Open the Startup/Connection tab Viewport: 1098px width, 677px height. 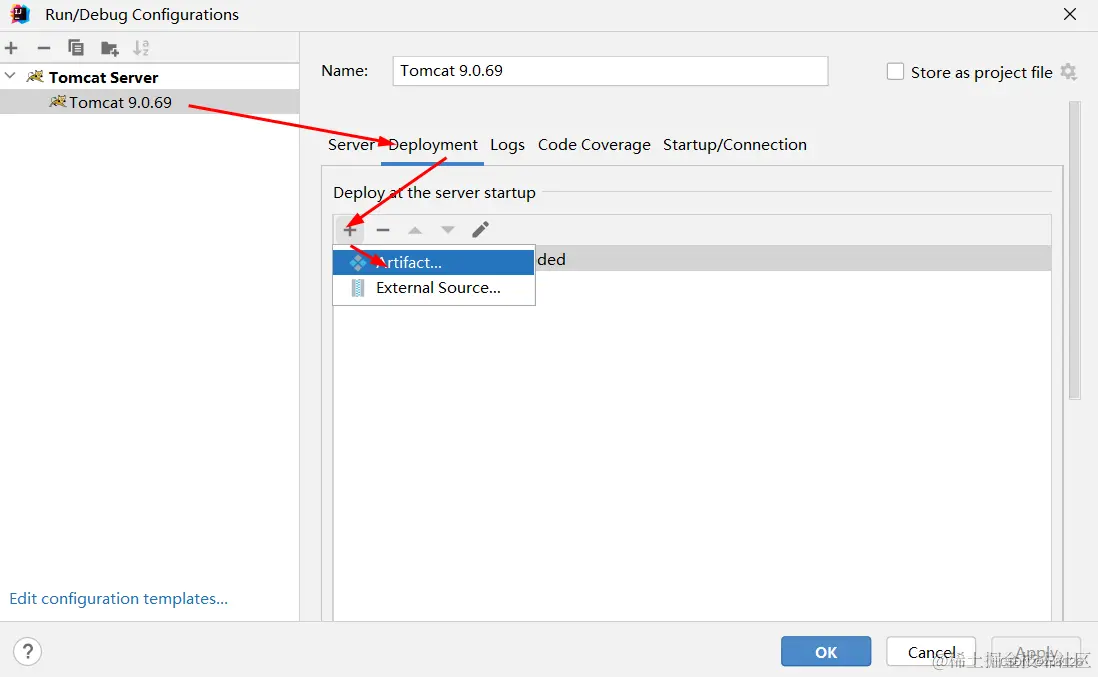[735, 145]
